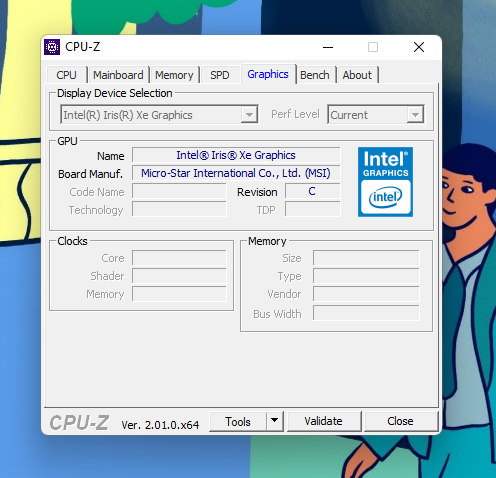Click the empty TDP field
The height and width of the screenshot is (478, 496).
pos(312,209)
